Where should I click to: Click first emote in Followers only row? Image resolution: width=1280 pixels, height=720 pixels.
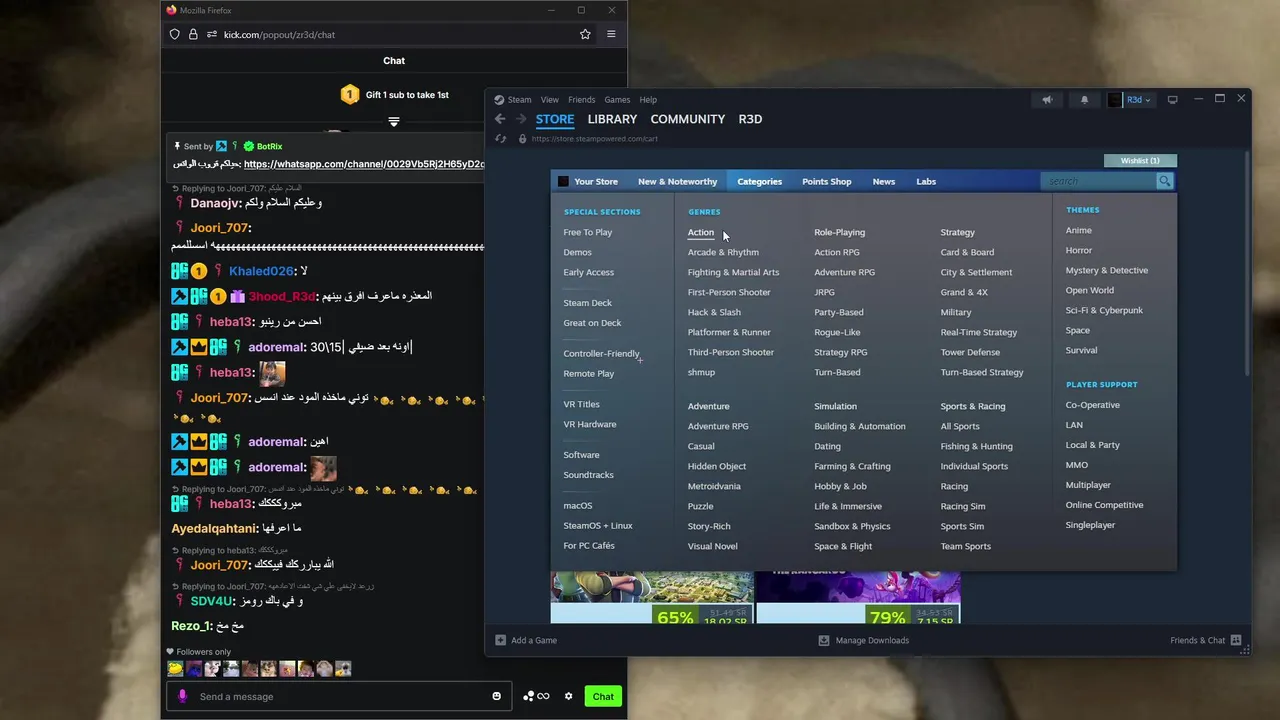[x=175, y=669]
